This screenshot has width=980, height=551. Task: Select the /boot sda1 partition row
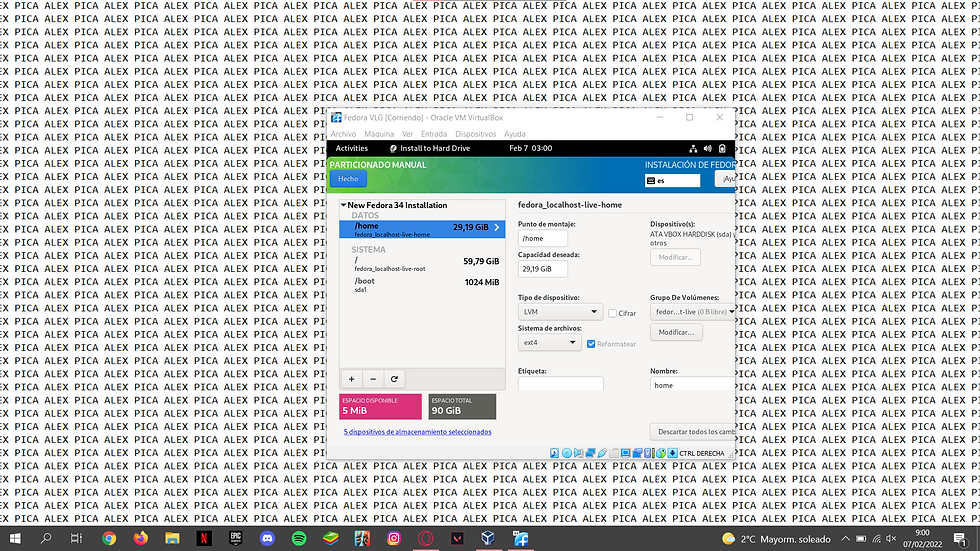(422, 284)
